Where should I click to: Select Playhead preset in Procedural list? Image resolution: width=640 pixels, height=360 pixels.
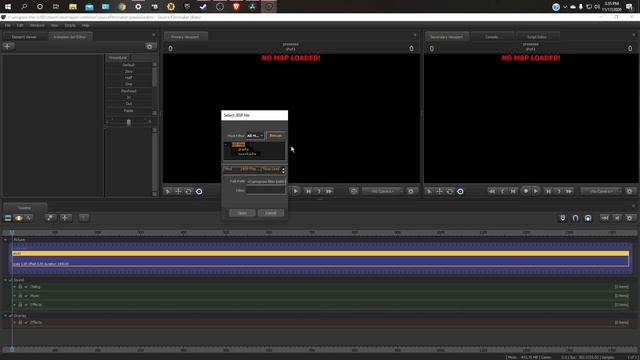coord(129,91)
